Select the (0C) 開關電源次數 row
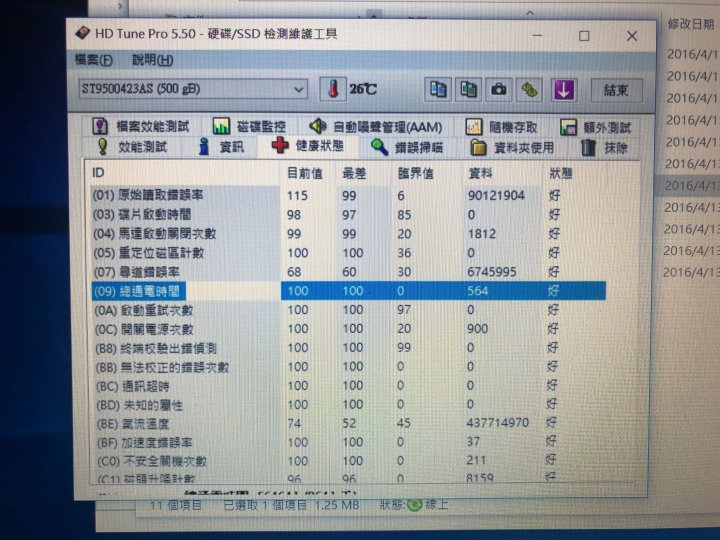720x540 pixels. click(348, 329)
